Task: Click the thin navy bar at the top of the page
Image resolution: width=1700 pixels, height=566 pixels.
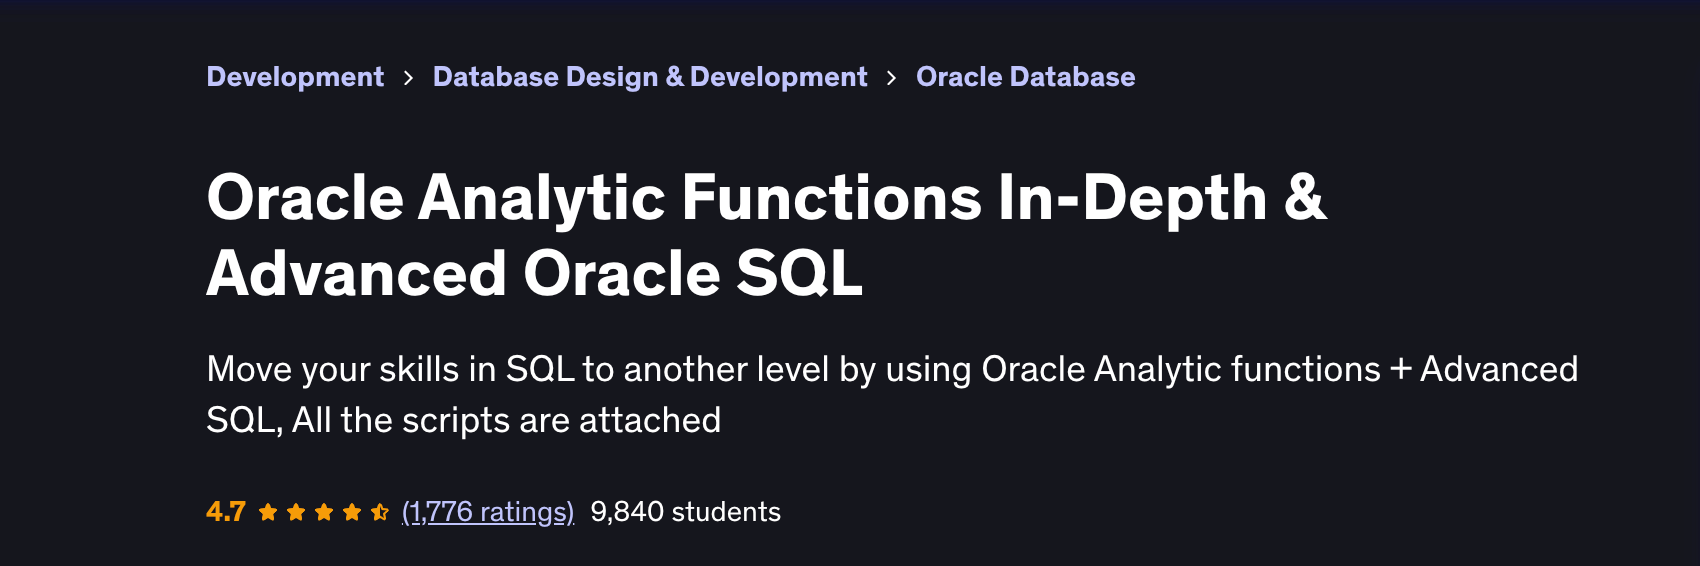Action: 850,5
